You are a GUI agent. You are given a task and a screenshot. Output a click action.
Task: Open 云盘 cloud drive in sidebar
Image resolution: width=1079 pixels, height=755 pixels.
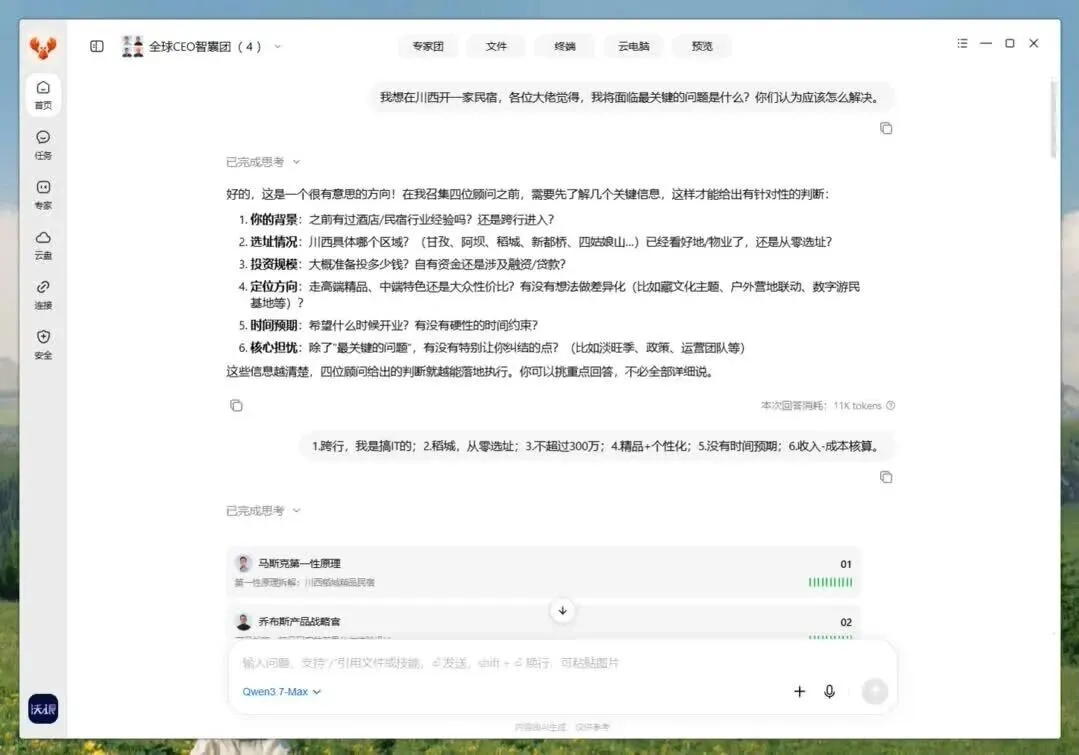pos(43,245)
